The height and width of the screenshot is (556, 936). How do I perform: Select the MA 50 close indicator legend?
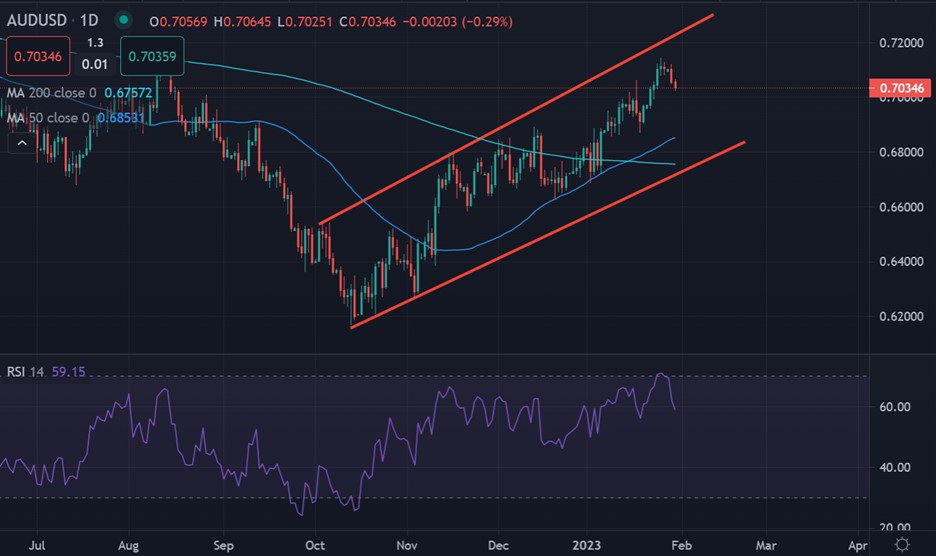click(48, 118)
